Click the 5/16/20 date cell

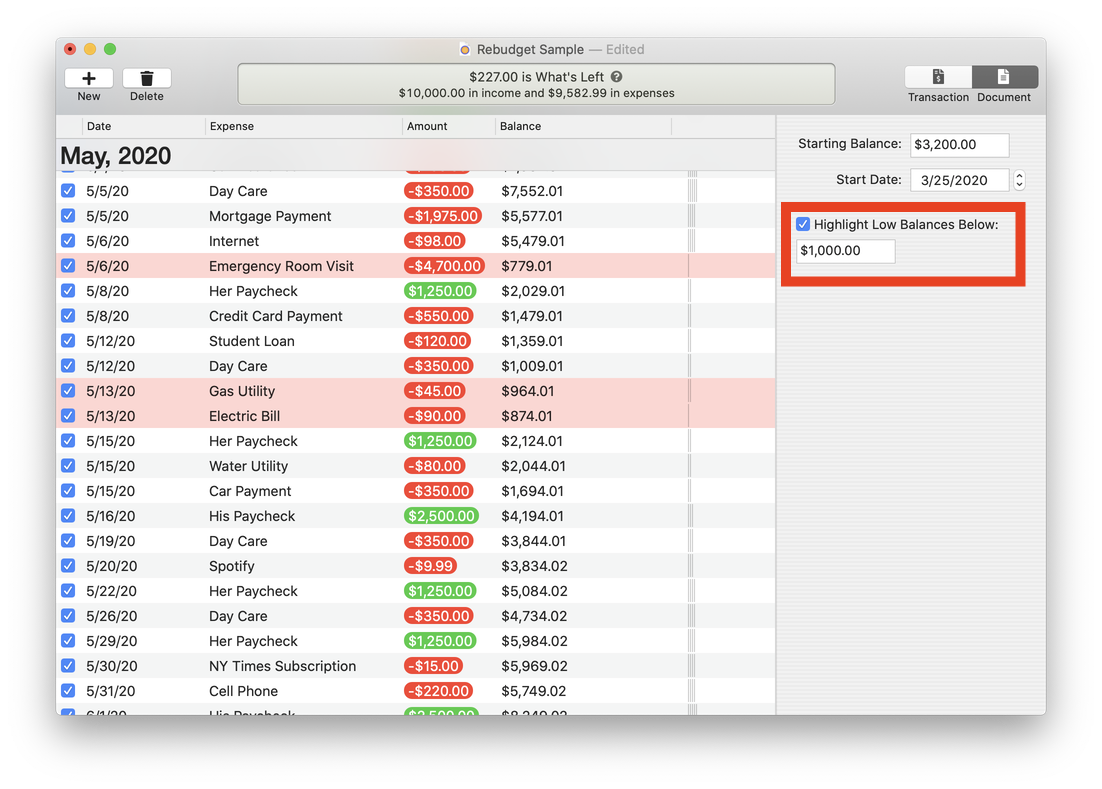110,516
